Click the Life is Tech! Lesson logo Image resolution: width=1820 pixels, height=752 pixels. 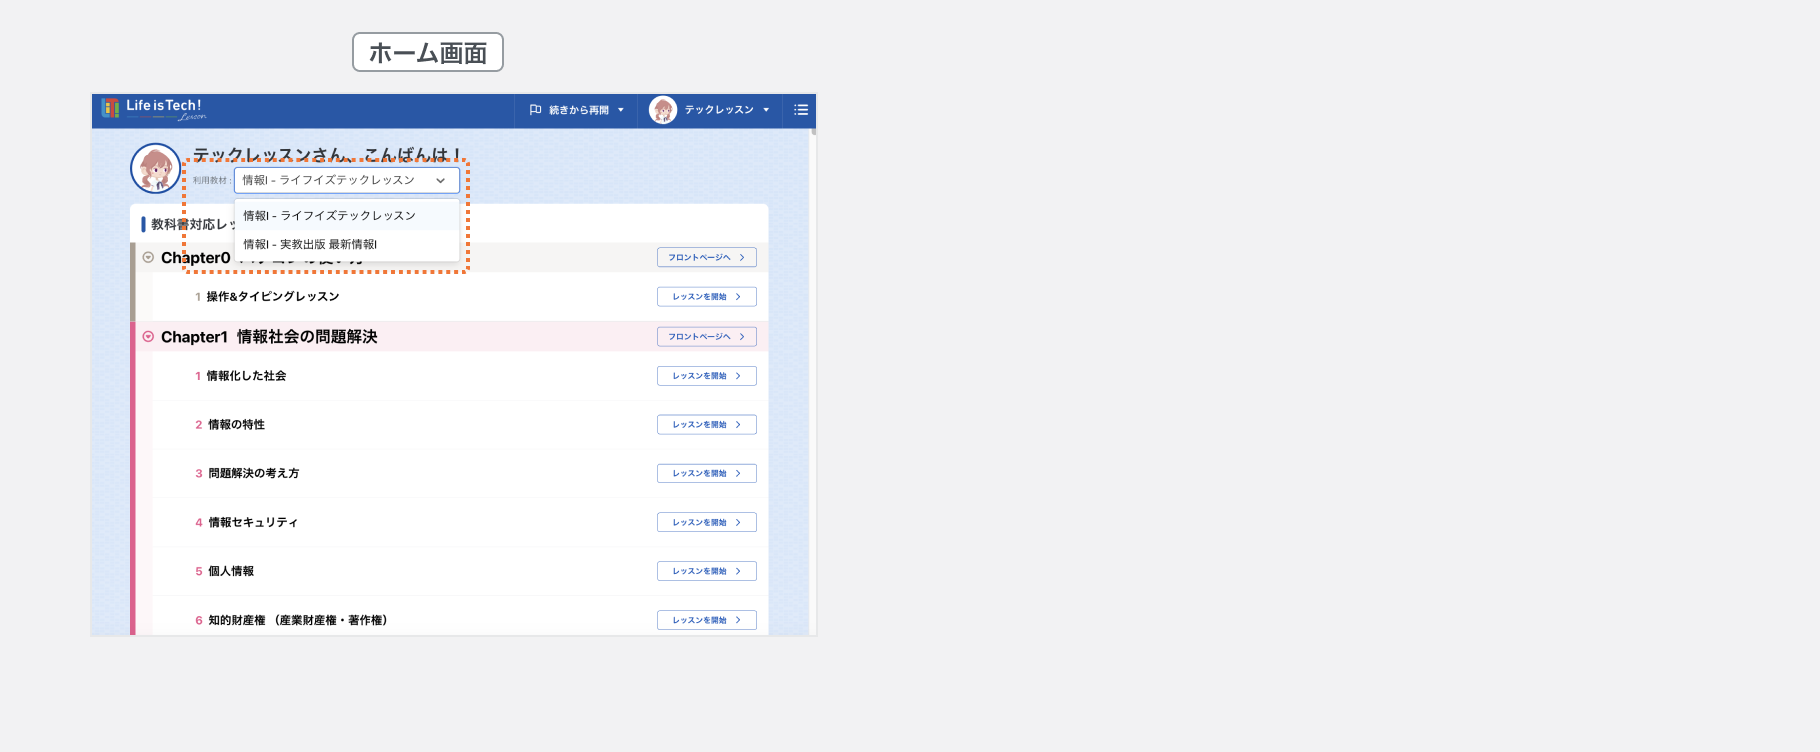tap(154, 109)
